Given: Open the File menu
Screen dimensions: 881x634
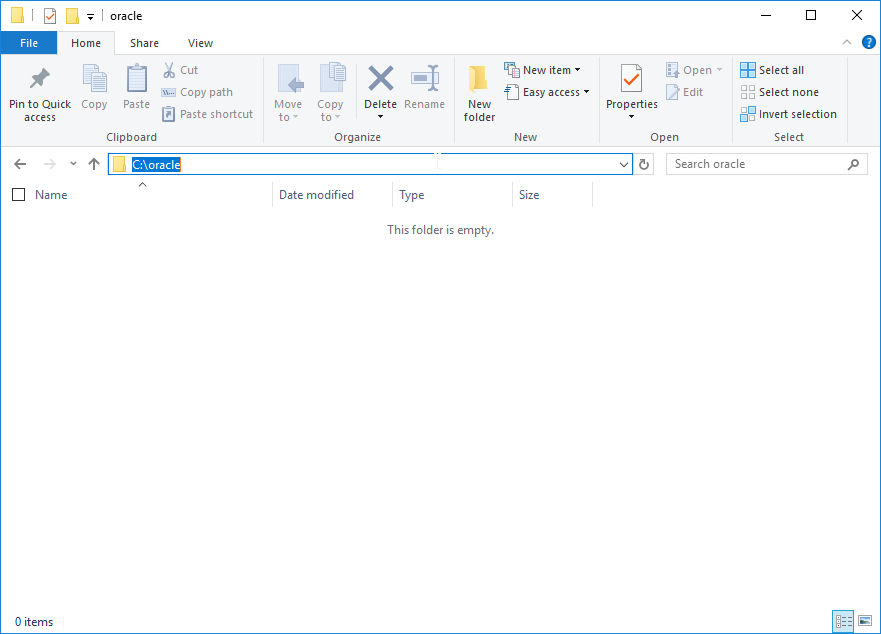Looking at the screenshot, I should tap(29, 43).
